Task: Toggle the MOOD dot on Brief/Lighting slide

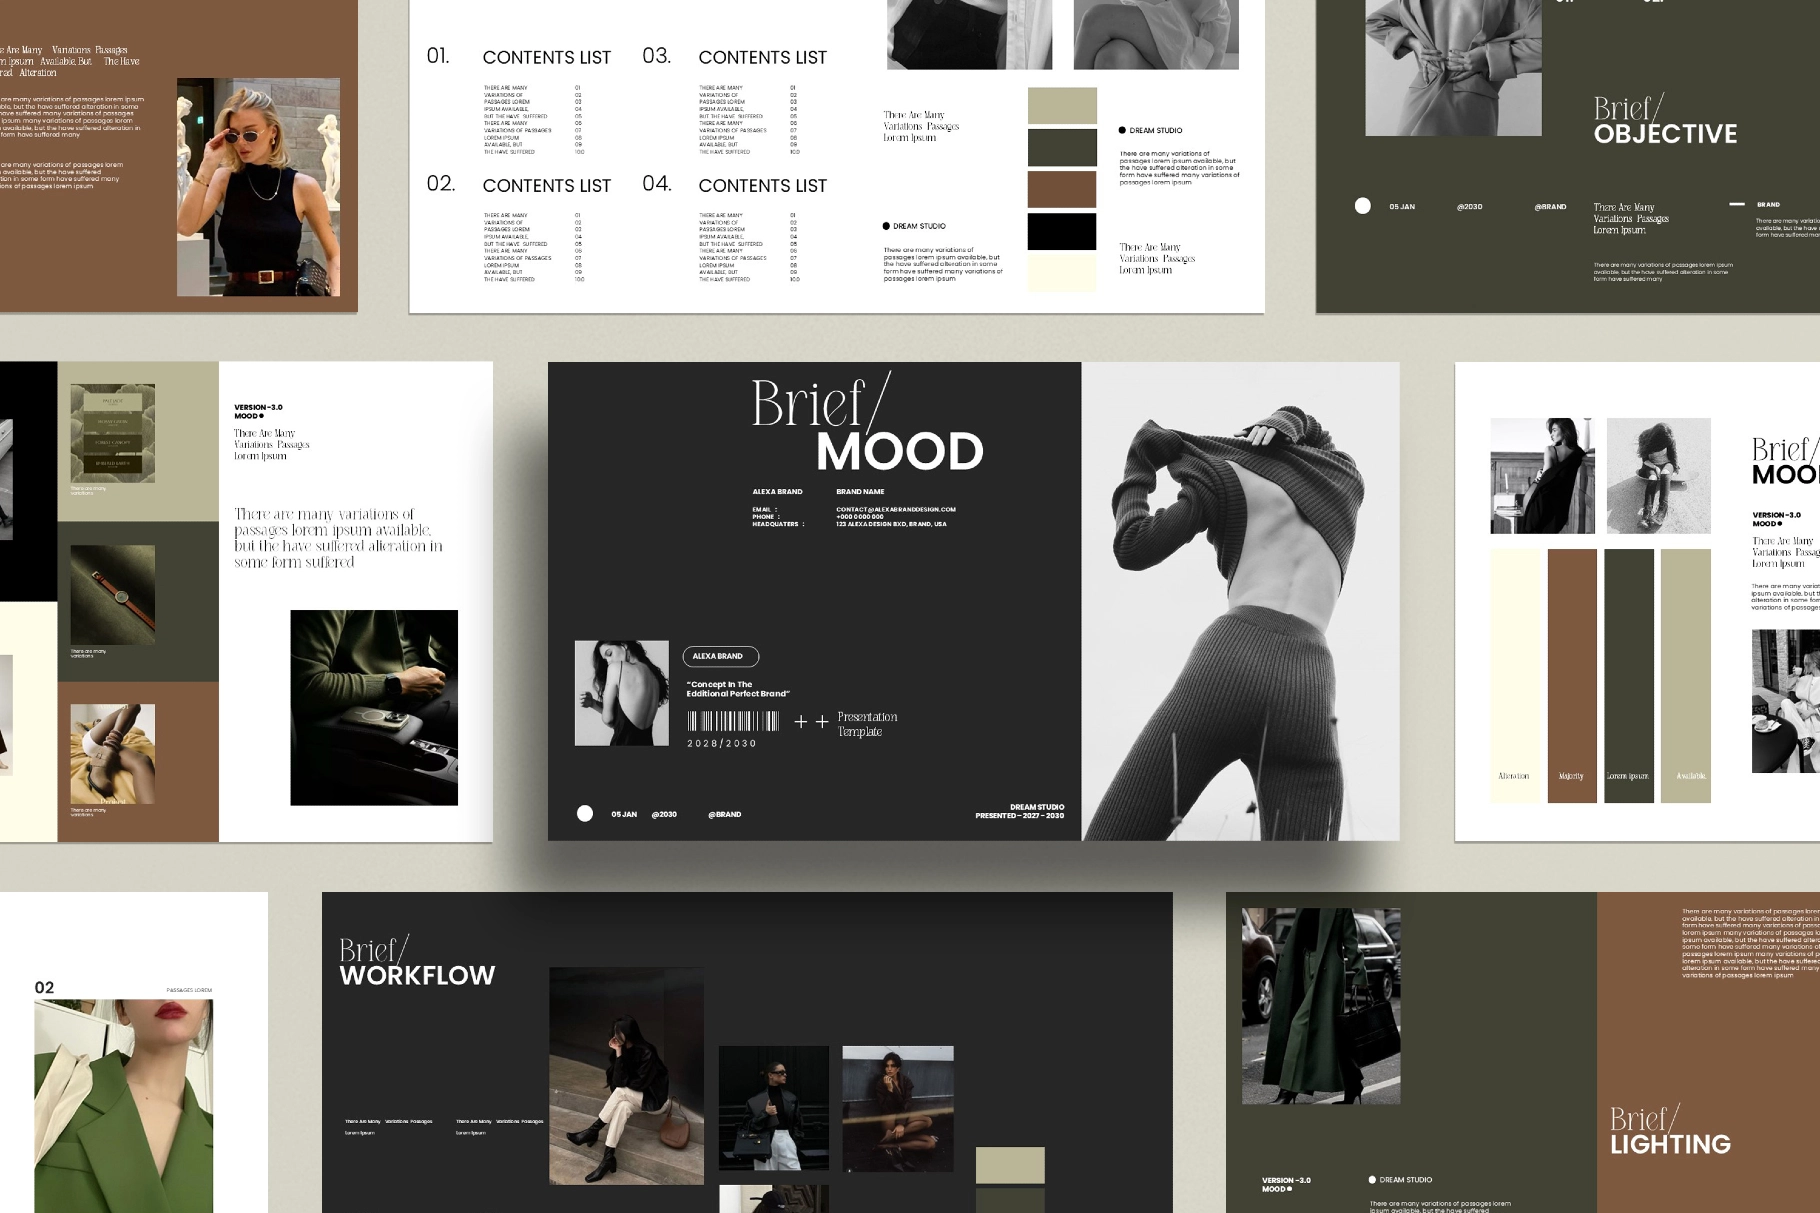Action: 1289,1189
